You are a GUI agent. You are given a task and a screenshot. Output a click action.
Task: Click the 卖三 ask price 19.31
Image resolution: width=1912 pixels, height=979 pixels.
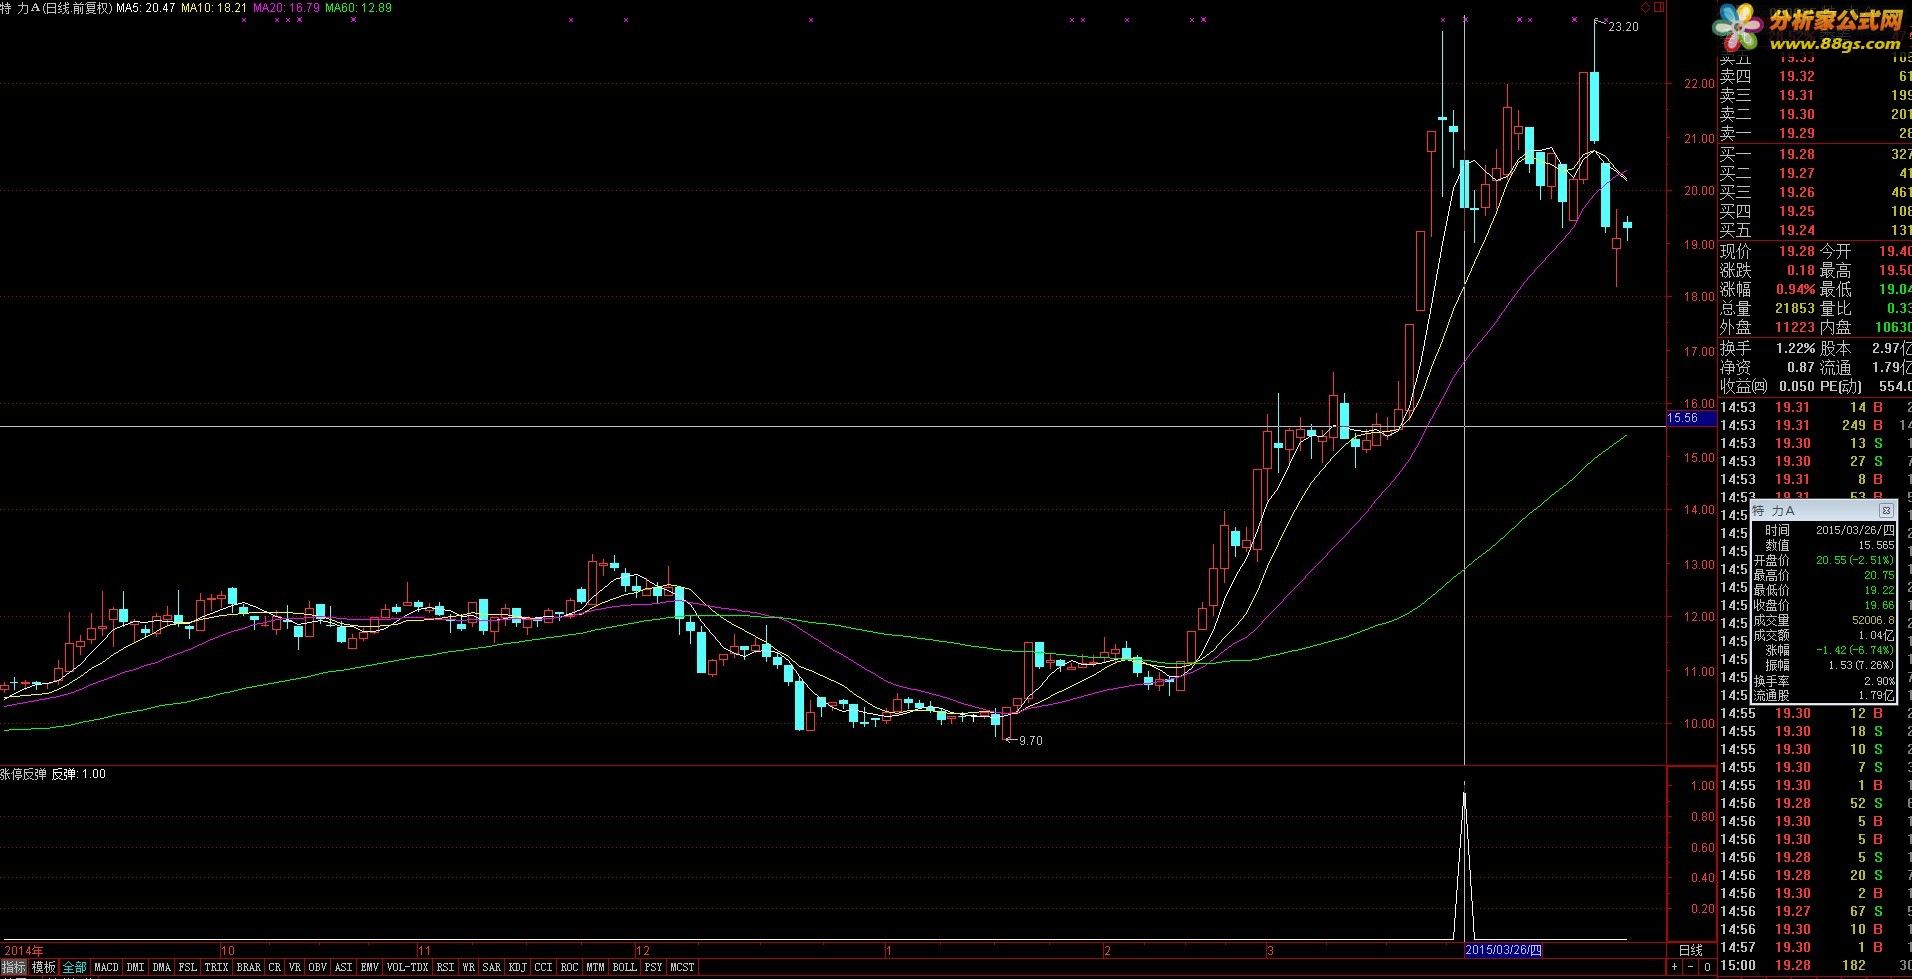[x=1796, y=95]
